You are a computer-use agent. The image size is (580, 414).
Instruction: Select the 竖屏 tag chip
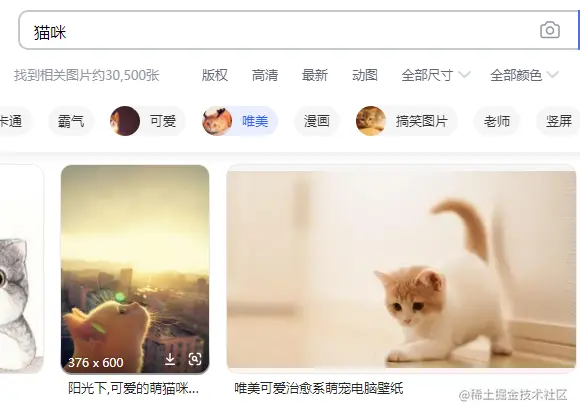coord(559,121)
